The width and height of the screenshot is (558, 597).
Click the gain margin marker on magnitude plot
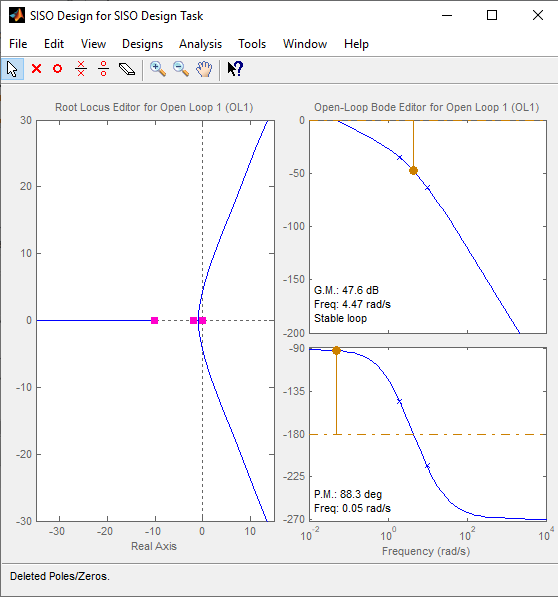click(x=413, y=171)
